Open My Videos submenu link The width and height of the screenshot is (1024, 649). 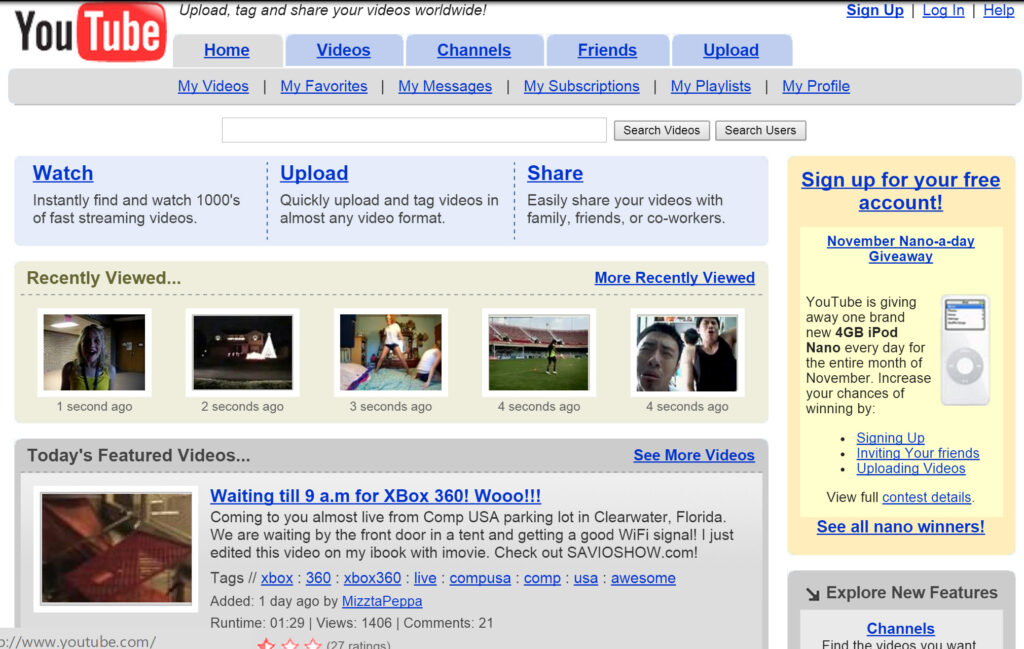tap(213, 86)
